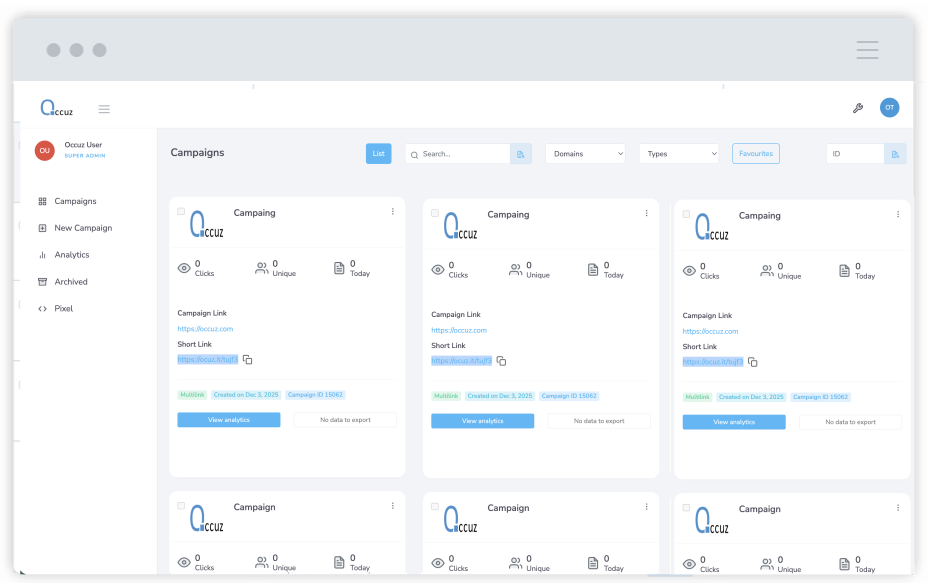Image resolution: width=928 pixels, height=583 pixels.
Task: Click the Favourites filter button
Action: 755,154
